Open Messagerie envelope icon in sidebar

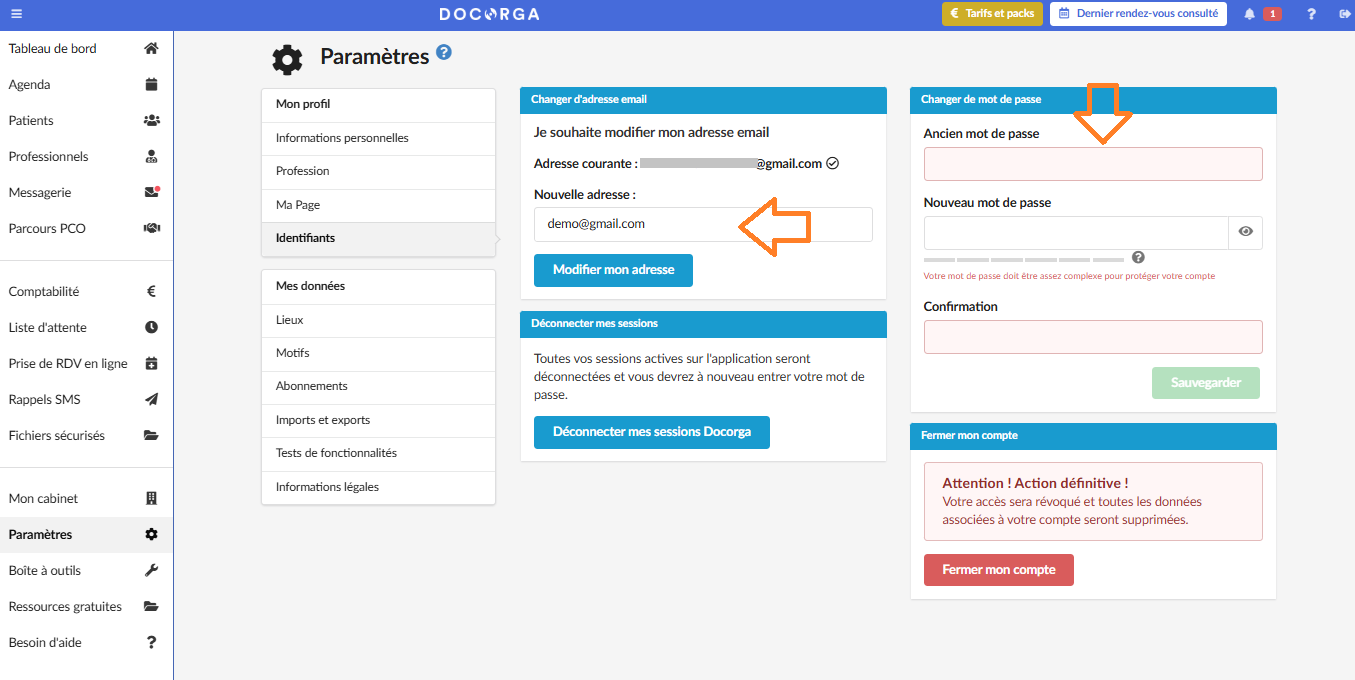151,193
